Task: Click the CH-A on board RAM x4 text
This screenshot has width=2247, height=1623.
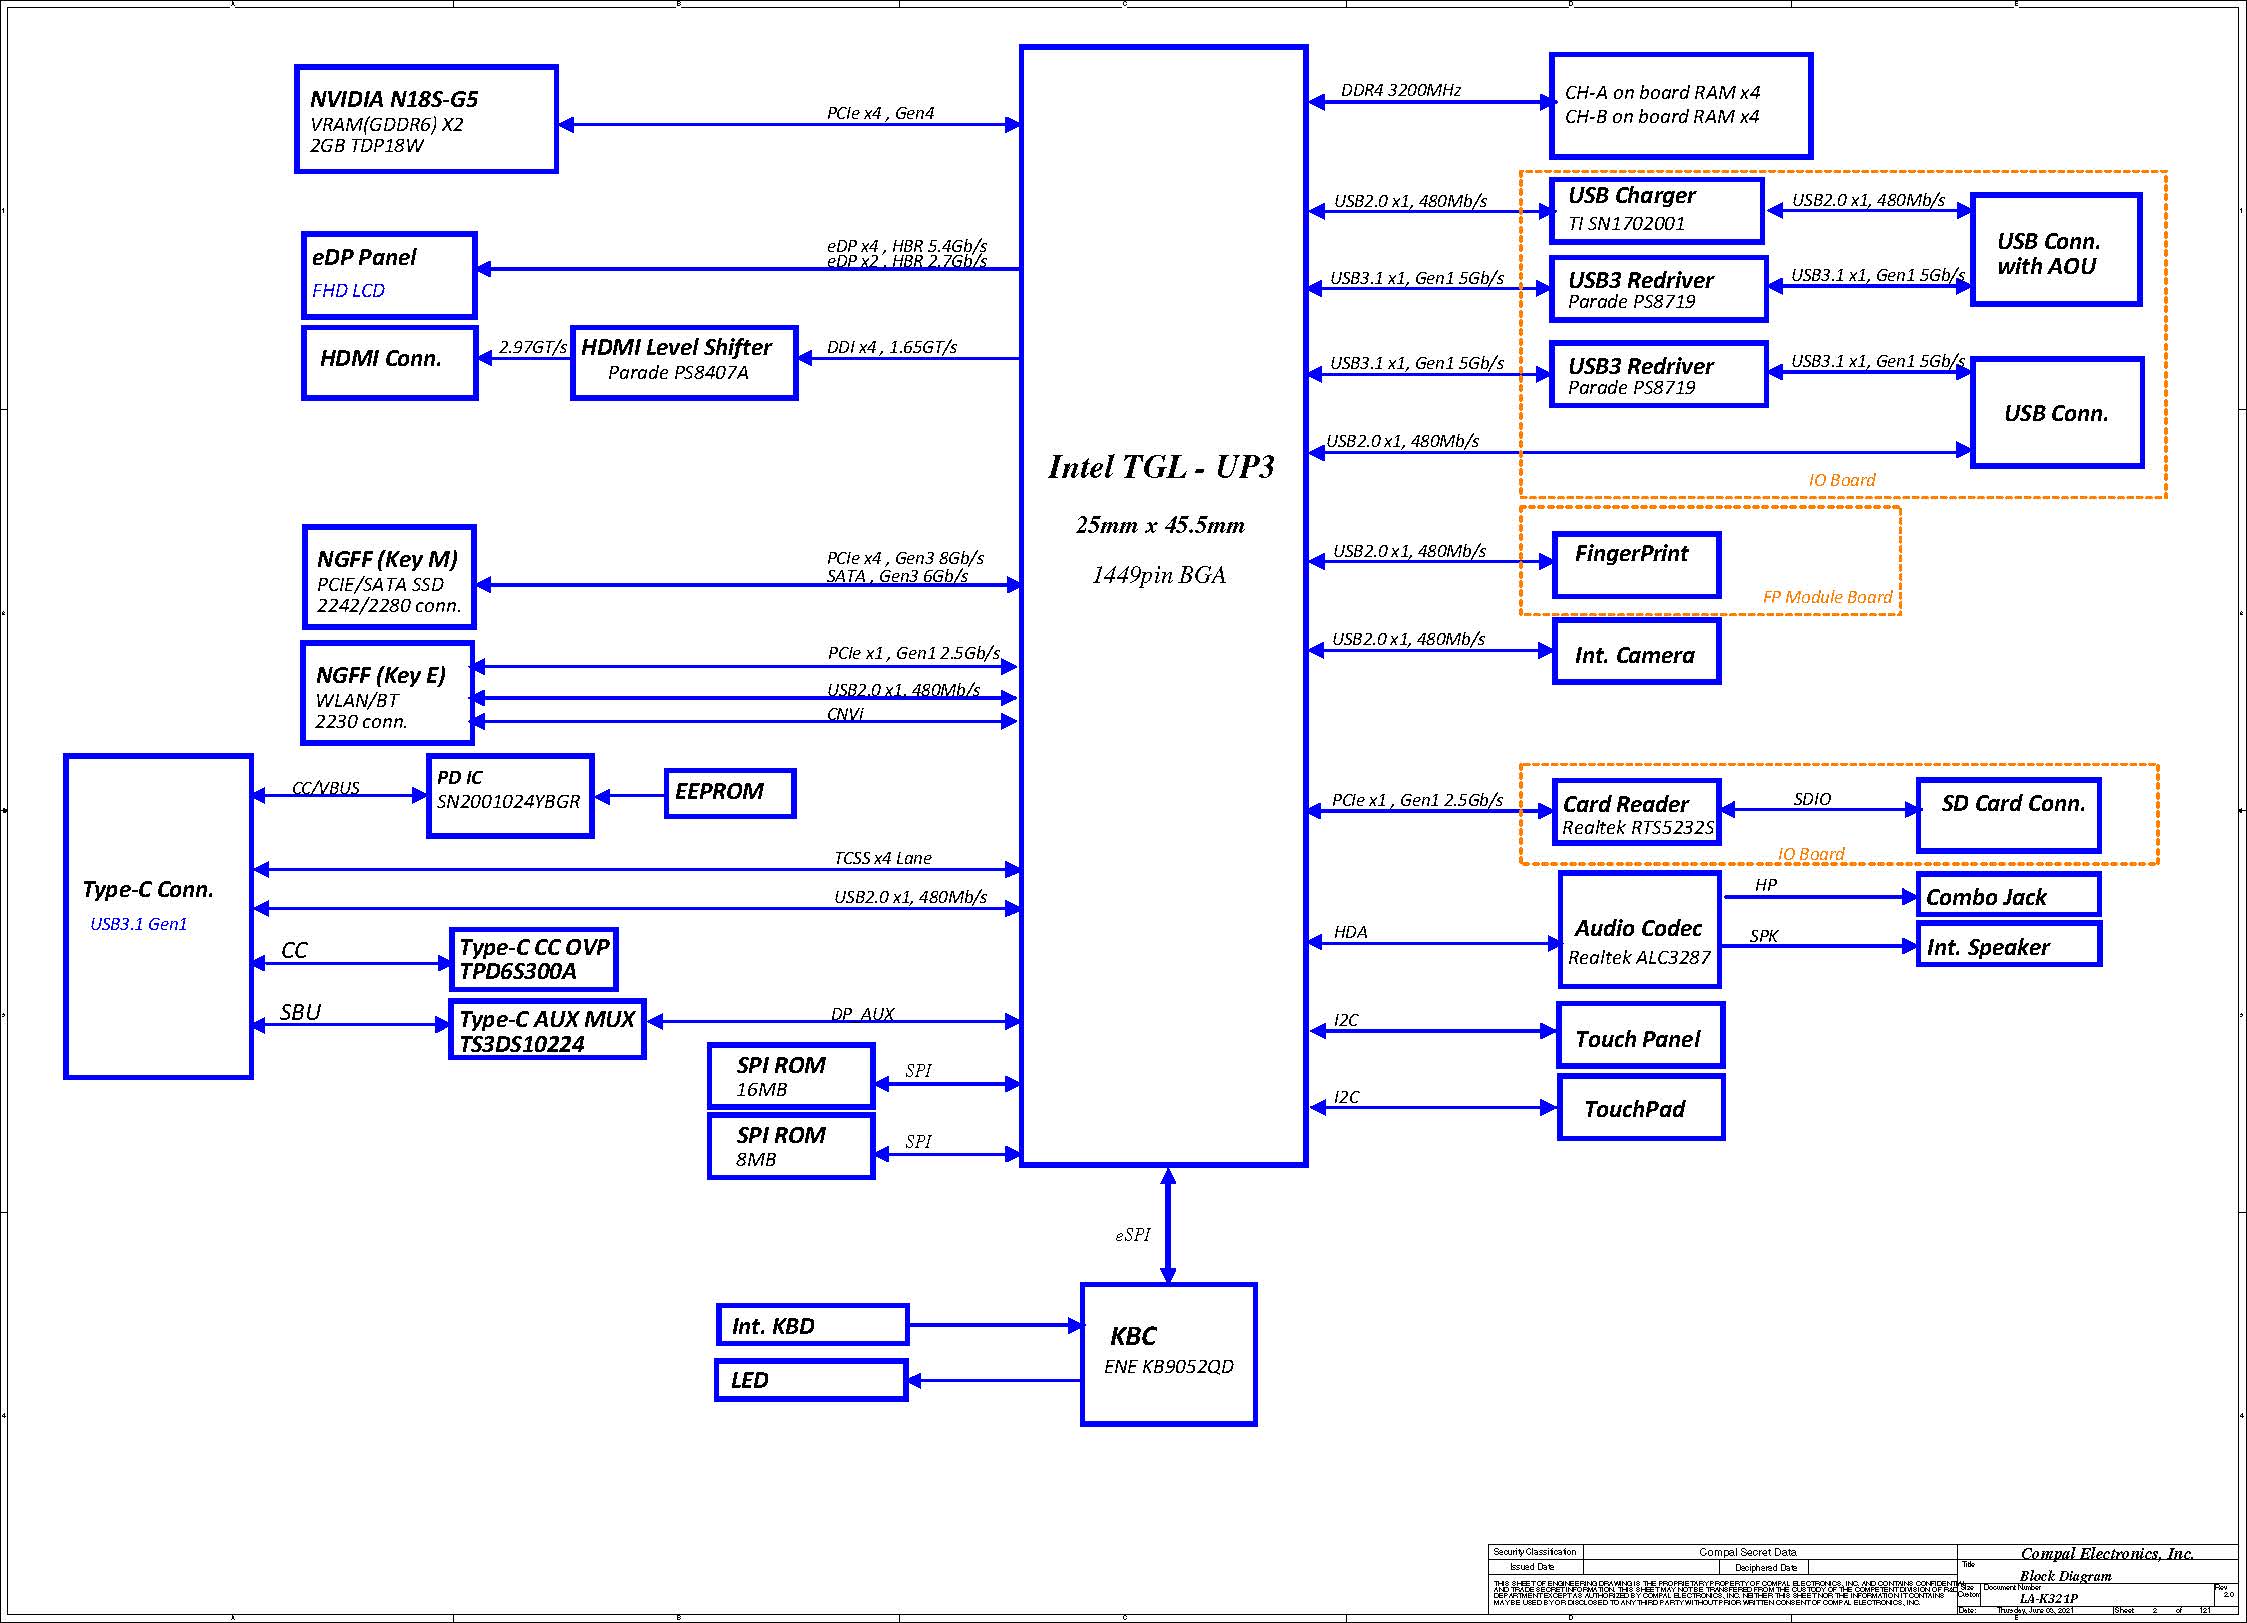Action: [x=1662, y=93]
